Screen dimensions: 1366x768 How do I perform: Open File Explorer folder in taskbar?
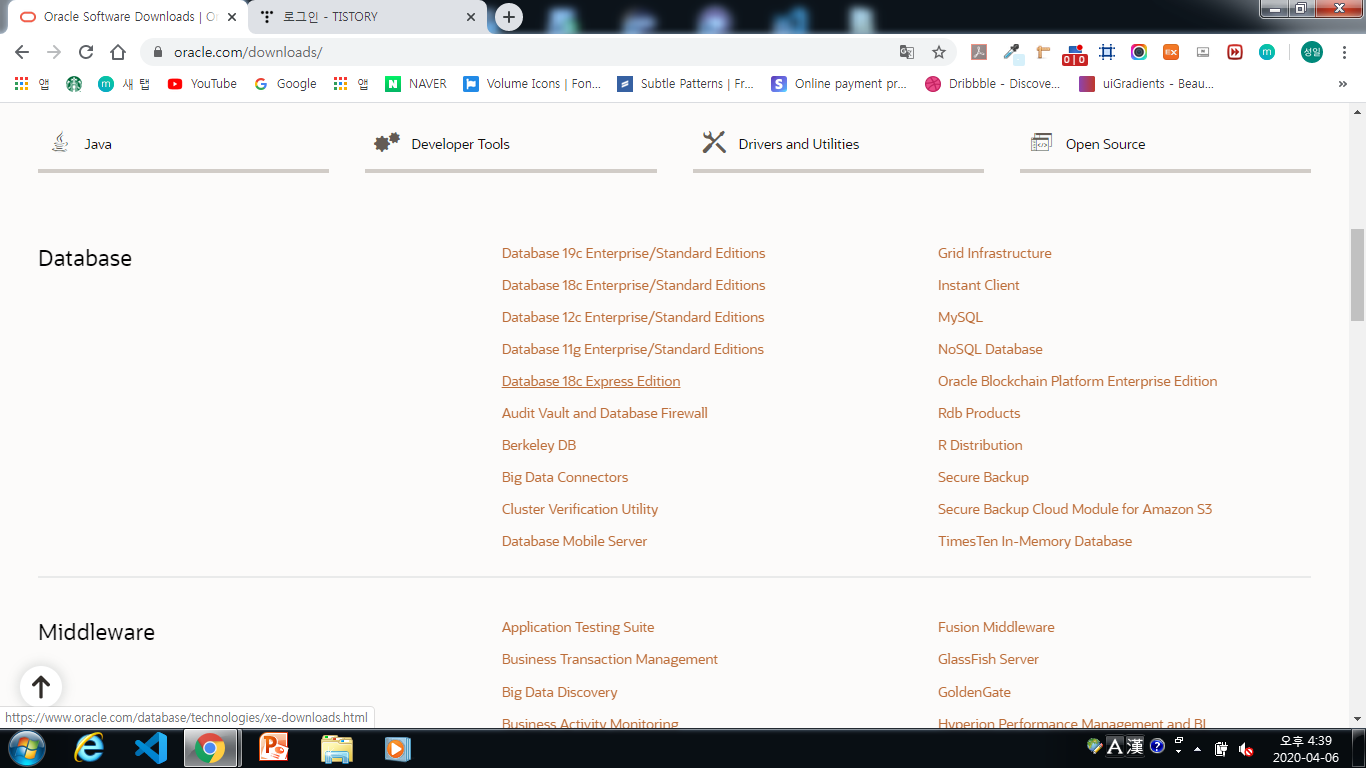coord(336,748)
